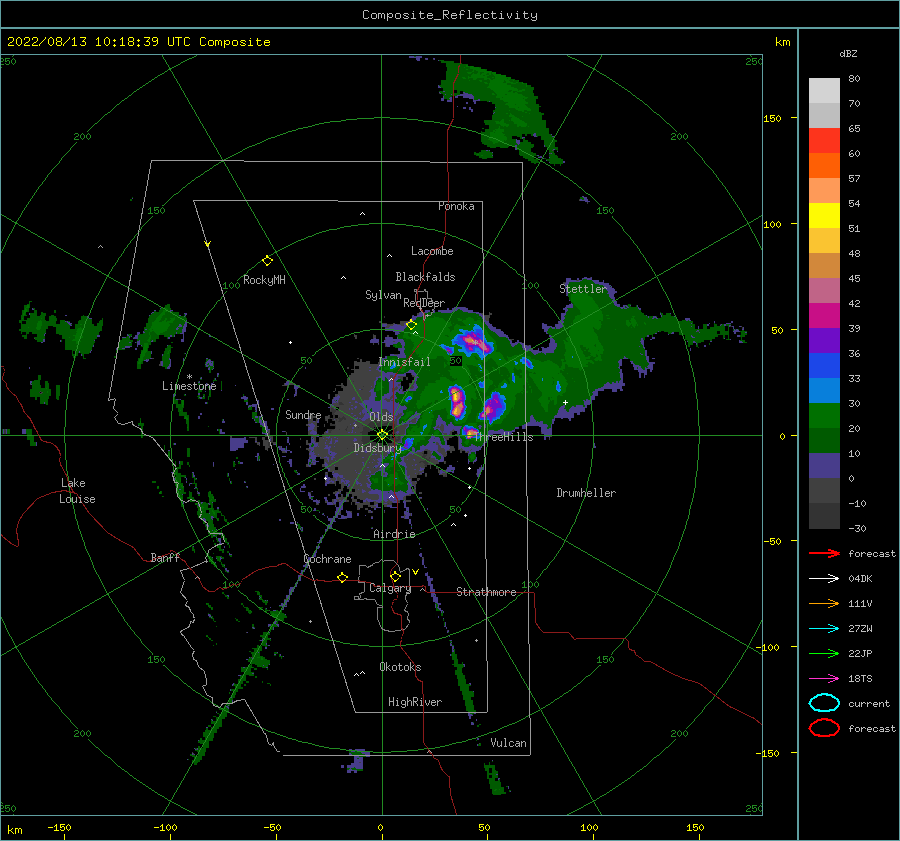Select the red 60-65 dBZ color swatch
The image size is (900, 841).
824,141
